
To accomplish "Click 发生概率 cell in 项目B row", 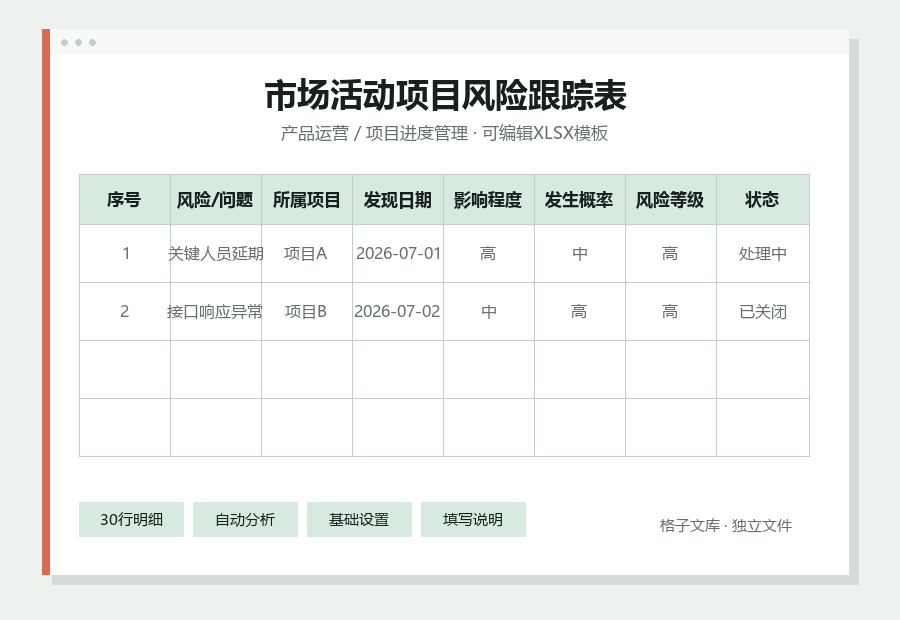I will click(x=580, y=312).
